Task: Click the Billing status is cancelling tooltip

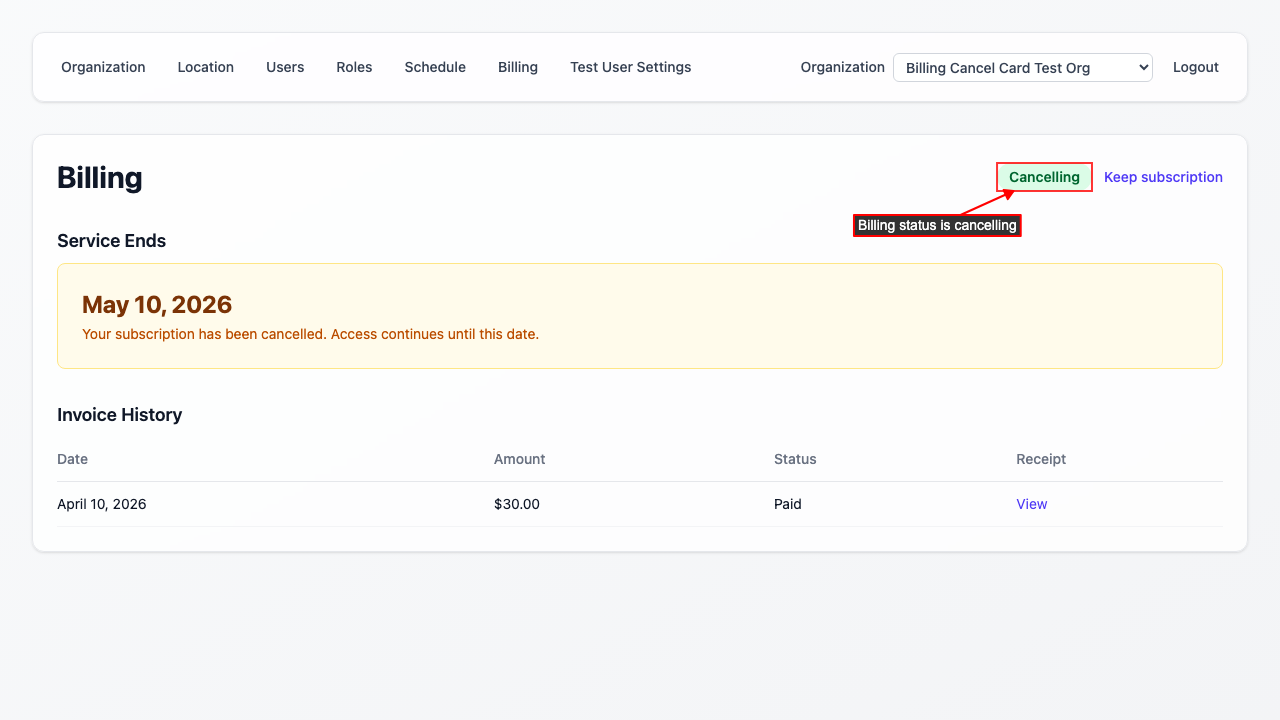Action: [x=937, y=225]
